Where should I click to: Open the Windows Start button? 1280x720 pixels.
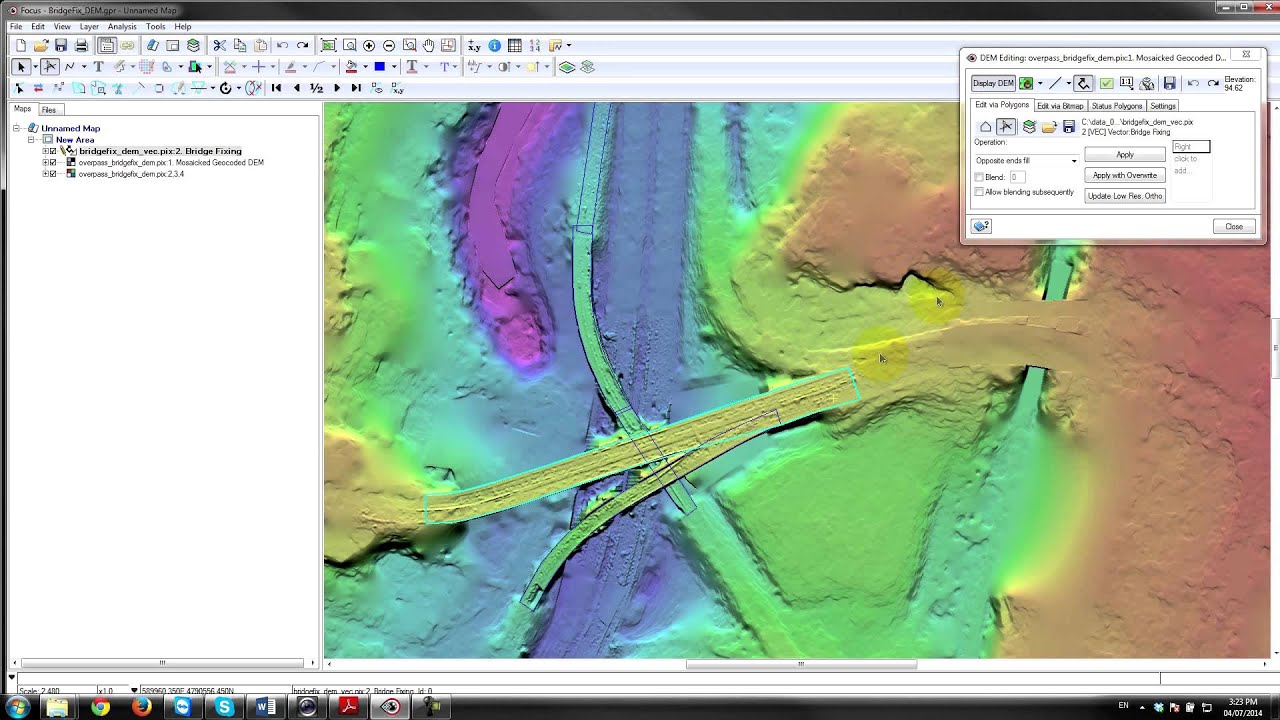point(18,707)
